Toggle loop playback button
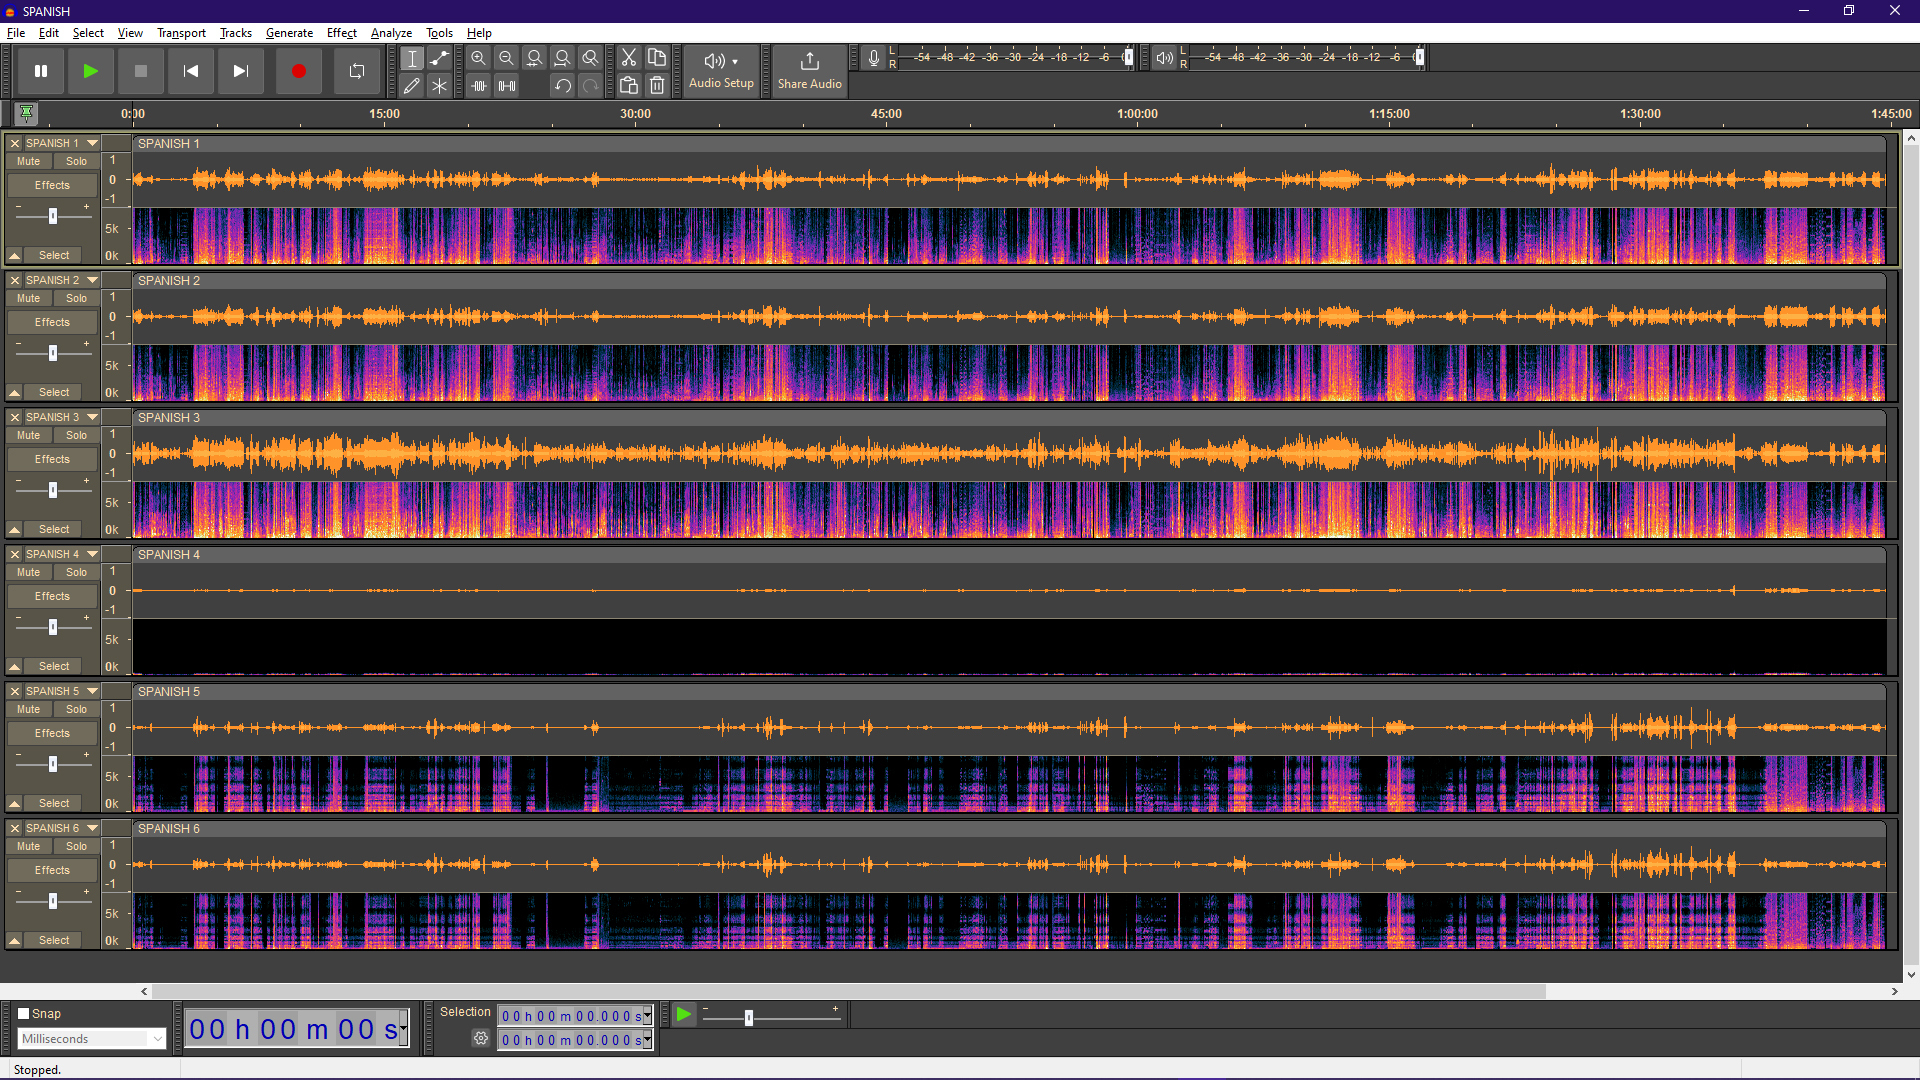 tap(357, 71)
